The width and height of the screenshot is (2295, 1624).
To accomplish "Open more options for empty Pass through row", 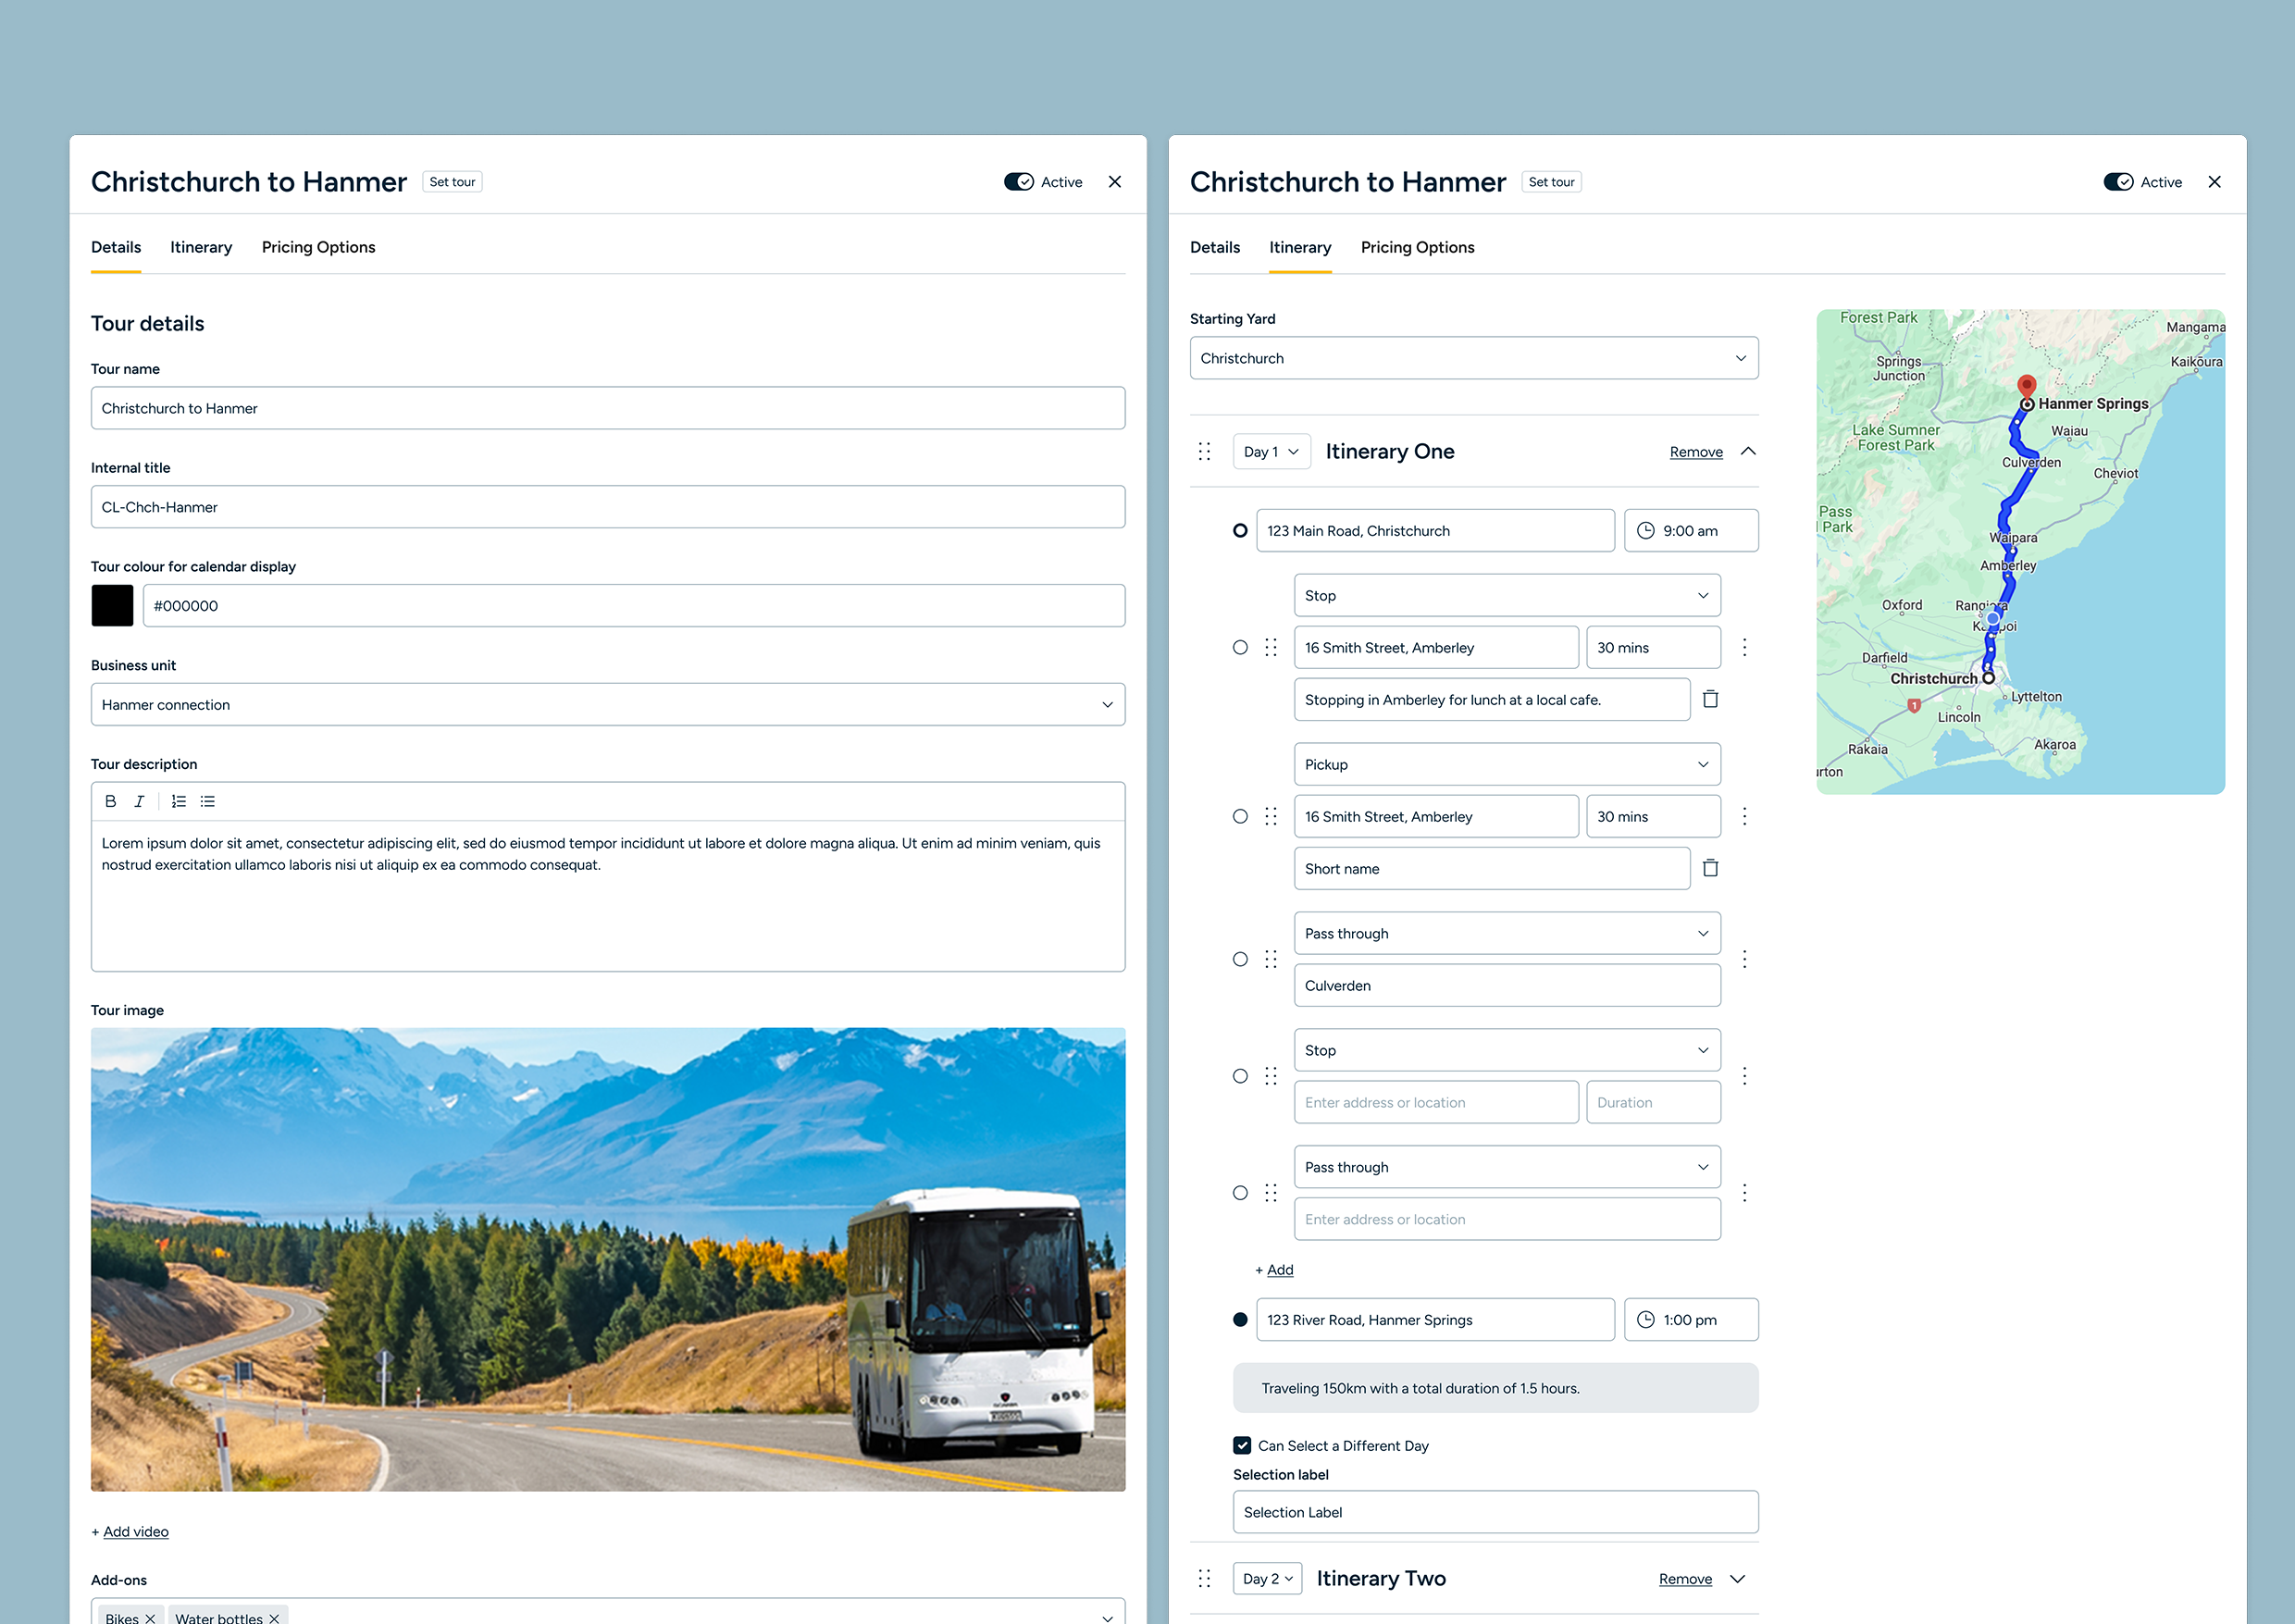I will tap(1744, 1193).
